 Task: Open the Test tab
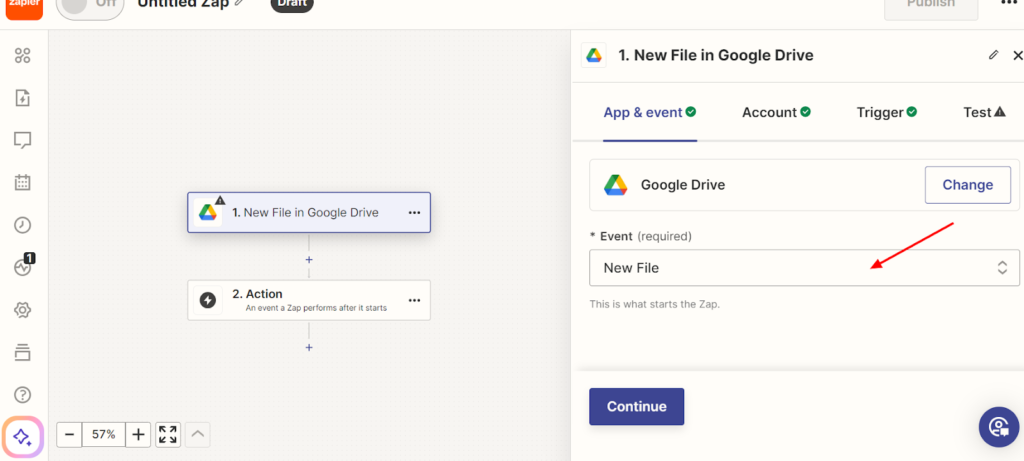pos(983,112)
